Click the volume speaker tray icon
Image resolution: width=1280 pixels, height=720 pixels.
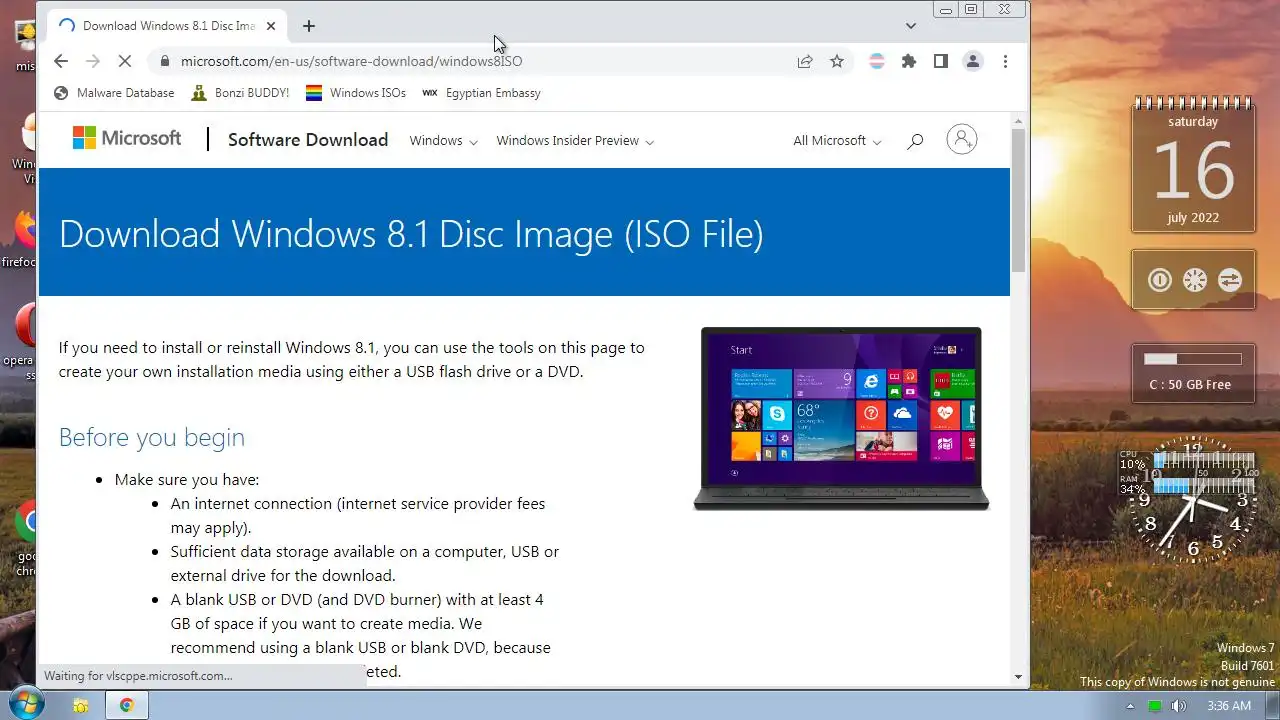coord(1179,706)
